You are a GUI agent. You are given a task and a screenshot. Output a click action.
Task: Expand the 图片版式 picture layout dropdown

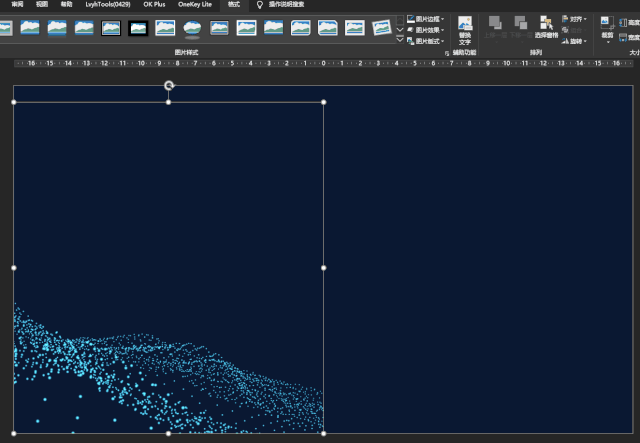(429, 42)
